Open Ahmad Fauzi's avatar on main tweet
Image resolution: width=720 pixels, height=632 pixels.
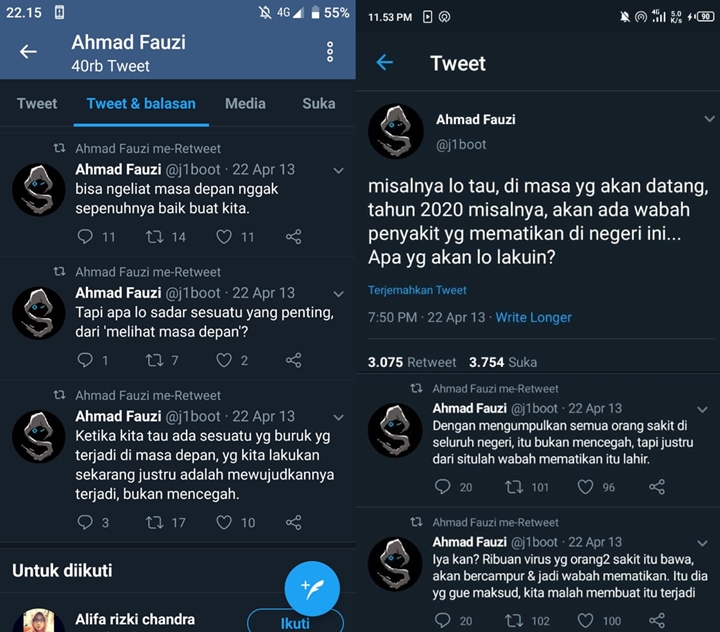(396, 131)
